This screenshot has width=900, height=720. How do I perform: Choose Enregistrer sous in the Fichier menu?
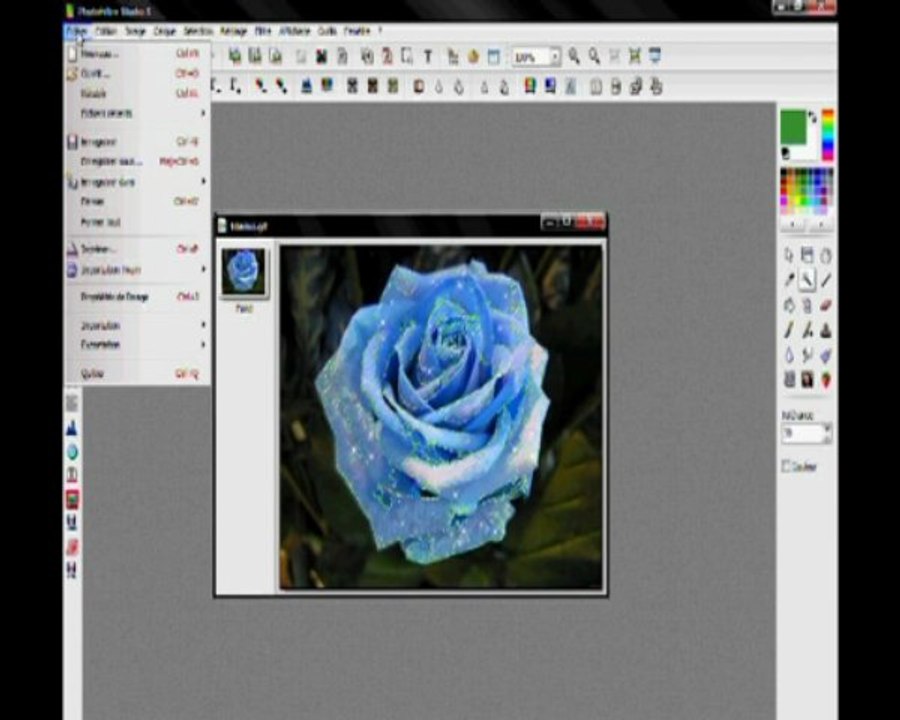(x=138, y=162)
